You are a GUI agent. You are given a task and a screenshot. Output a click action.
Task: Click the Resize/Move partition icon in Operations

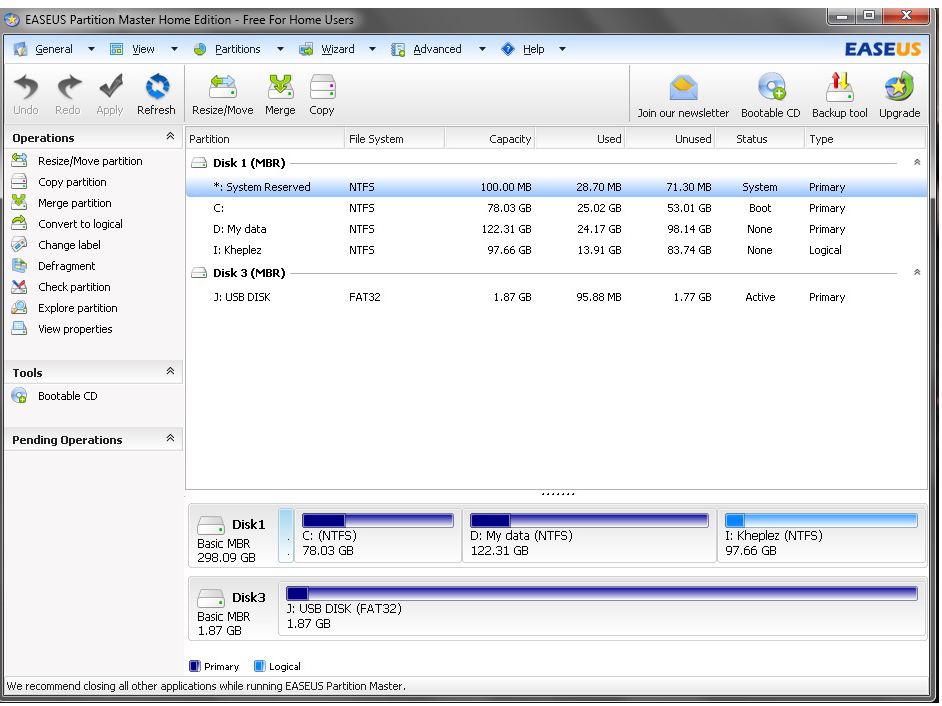(19, 160)
